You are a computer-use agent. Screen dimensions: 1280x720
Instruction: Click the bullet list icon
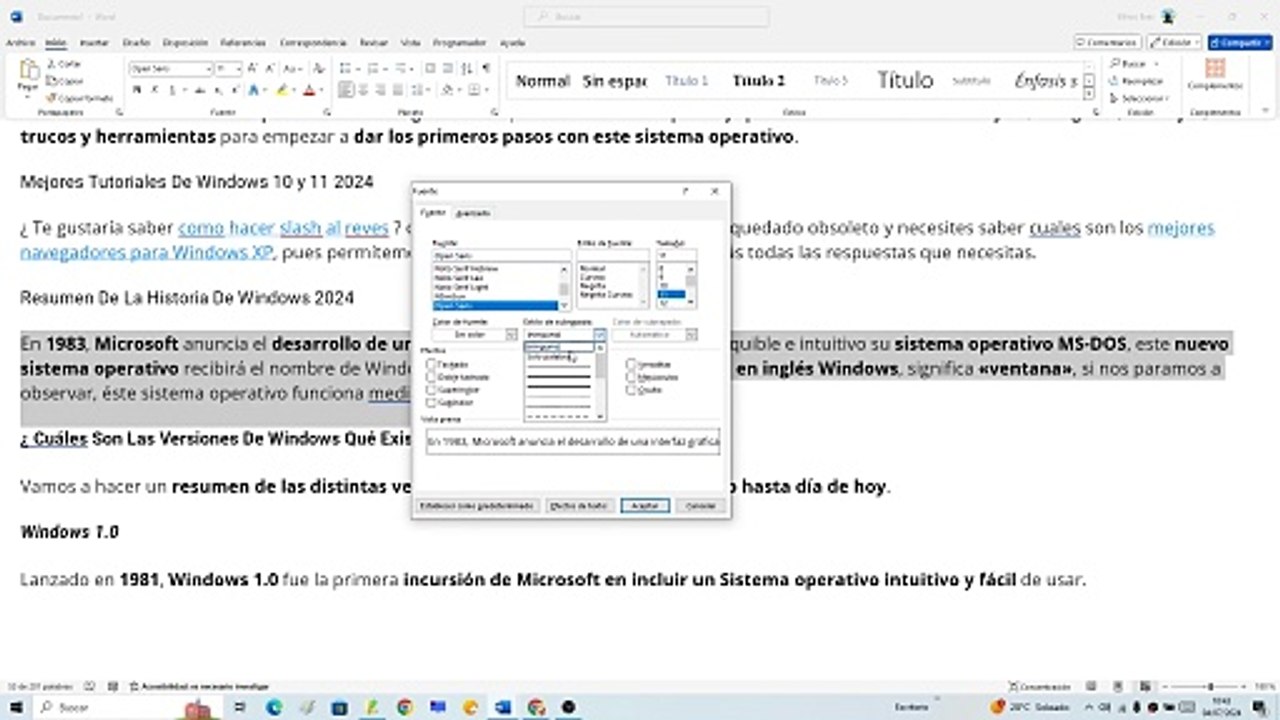347,68
